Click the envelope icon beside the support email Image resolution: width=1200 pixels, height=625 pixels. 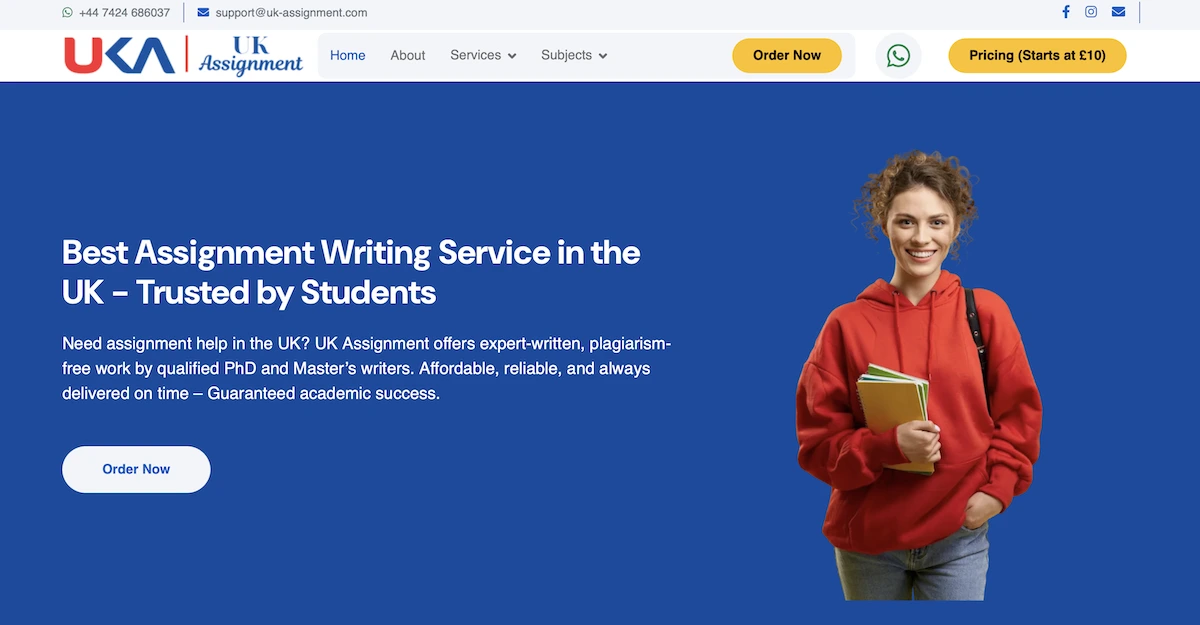point(203,13)
